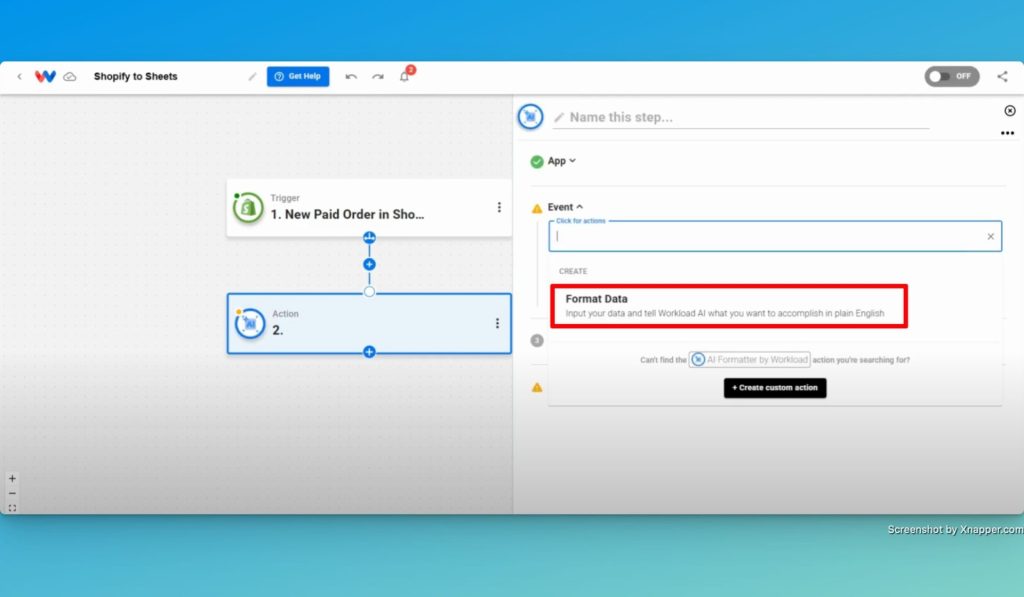Focus the Name this step field
This screenshot has width=1024, height=597.
coord(741,118)
